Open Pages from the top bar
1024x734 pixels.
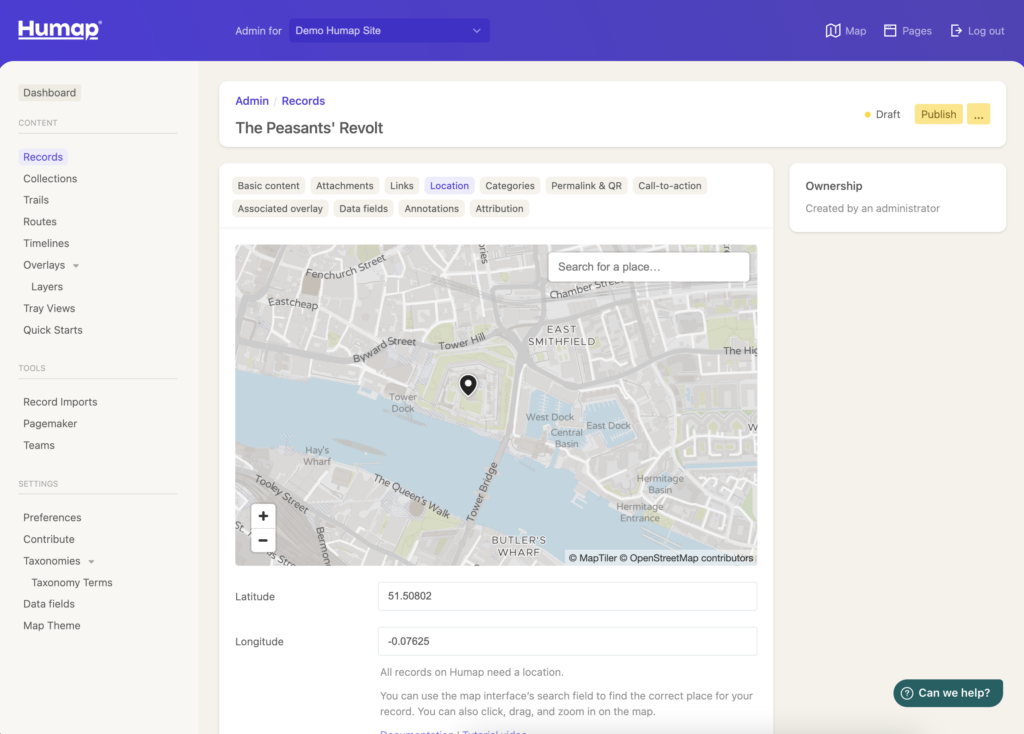(x=890, y=31)
